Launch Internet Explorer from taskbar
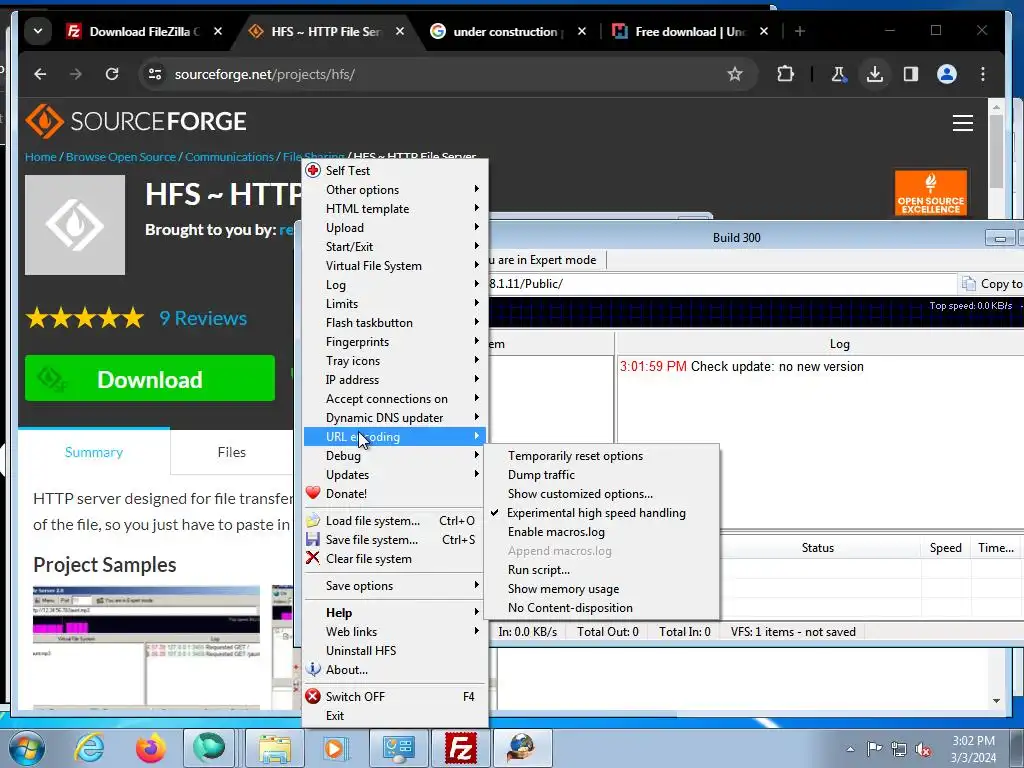Screen dimensions: 1024x768 [89, 748]
